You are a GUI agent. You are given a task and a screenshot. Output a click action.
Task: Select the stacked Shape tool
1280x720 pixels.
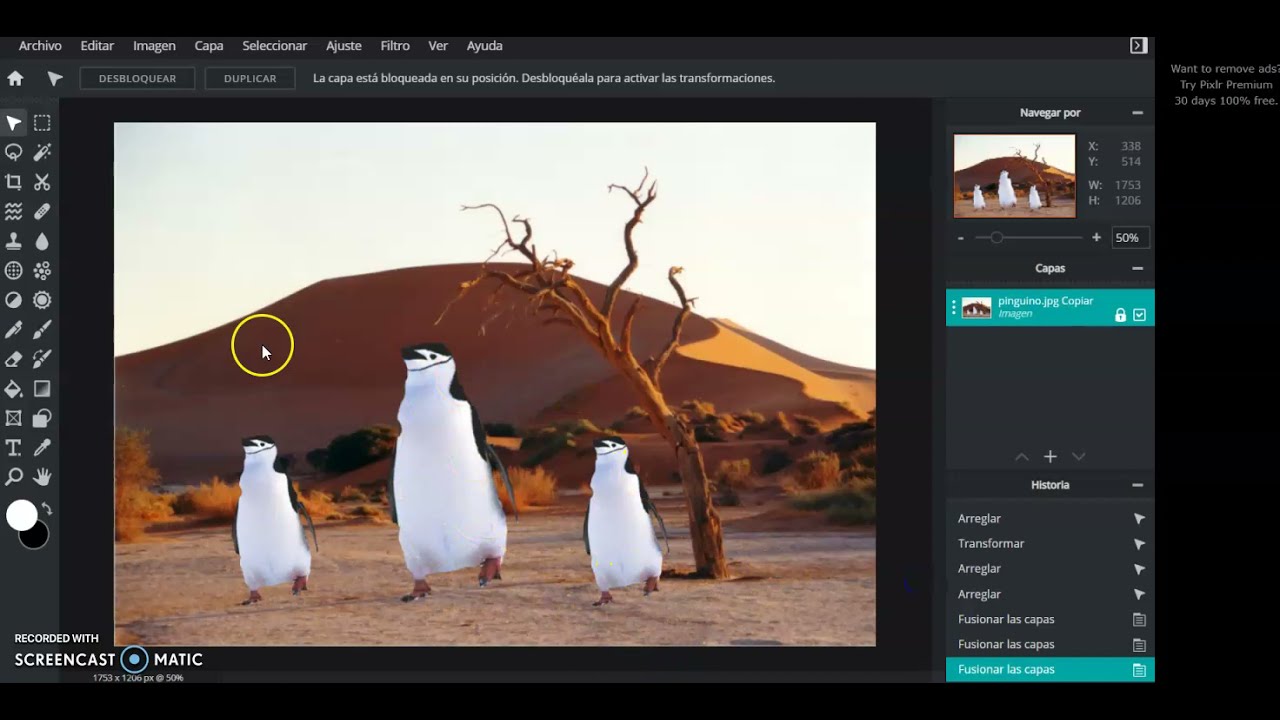pos(42,418)
